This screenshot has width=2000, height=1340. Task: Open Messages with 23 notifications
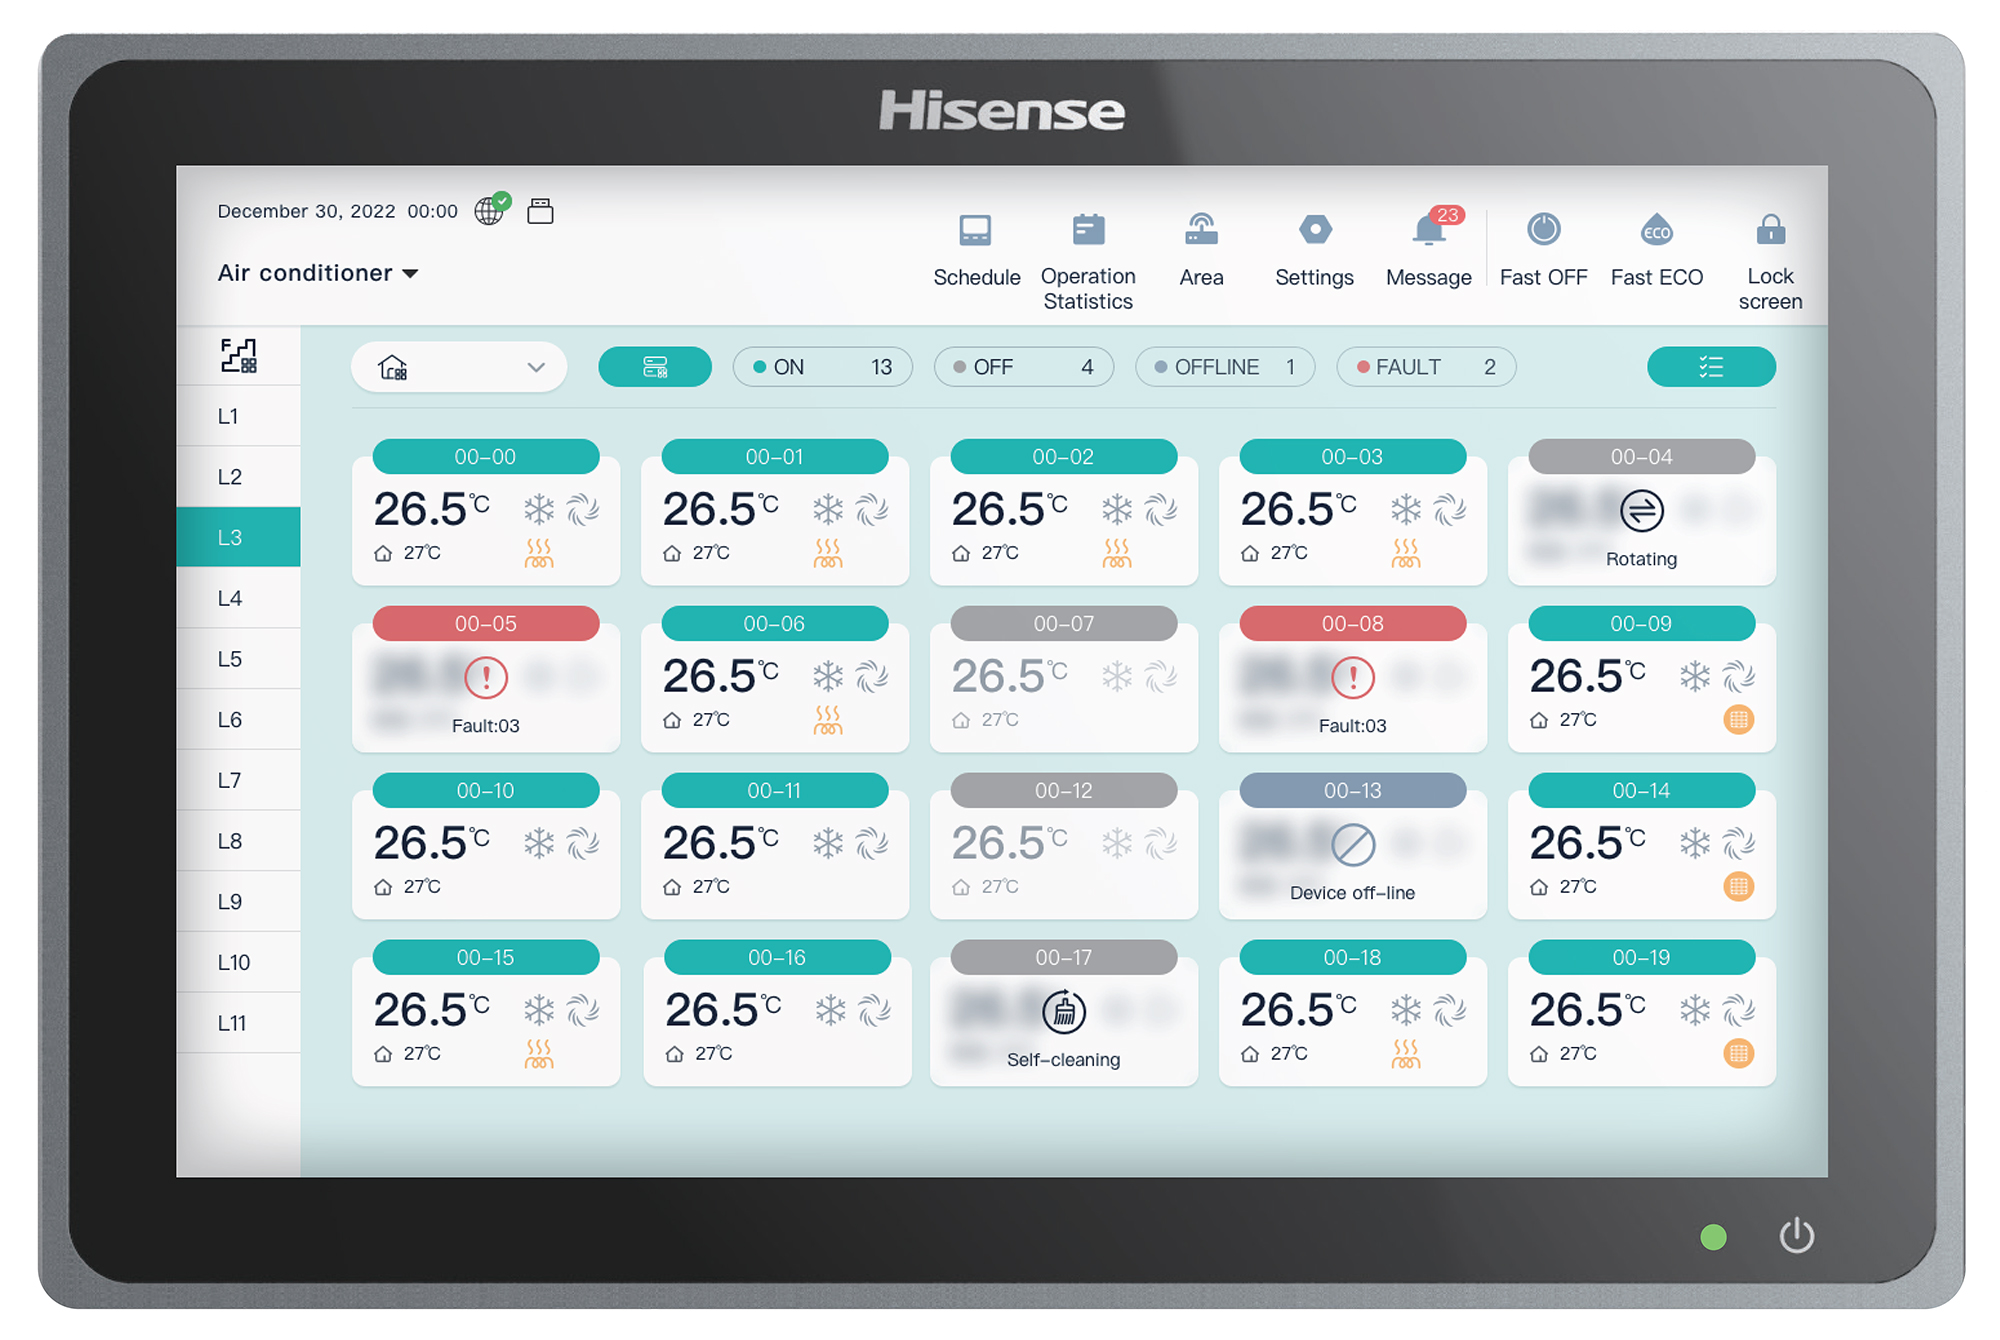click(1428, 232)
